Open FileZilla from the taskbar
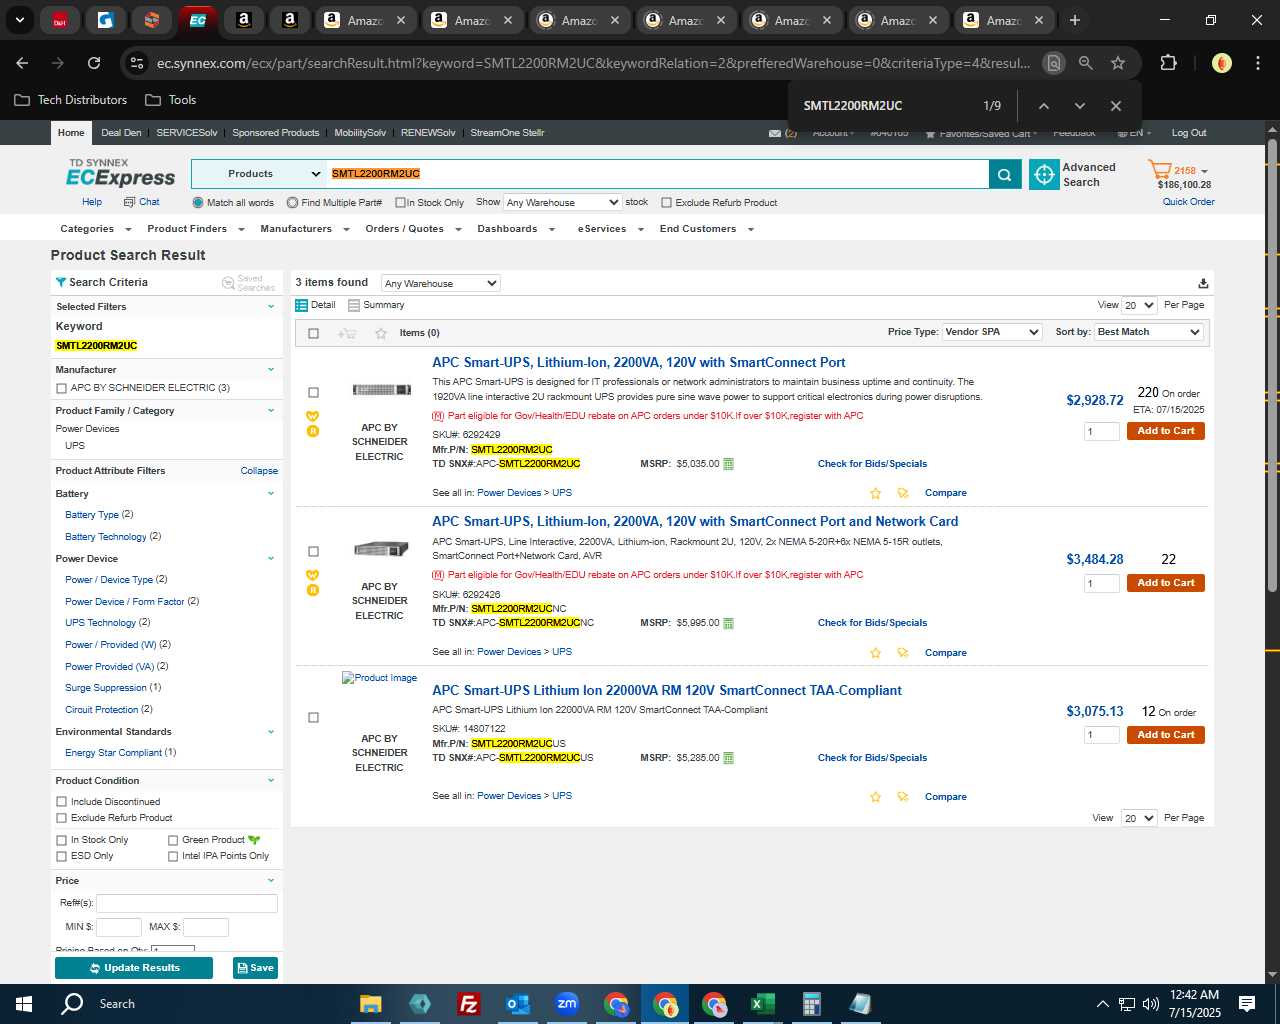 tap(468, 1004)
